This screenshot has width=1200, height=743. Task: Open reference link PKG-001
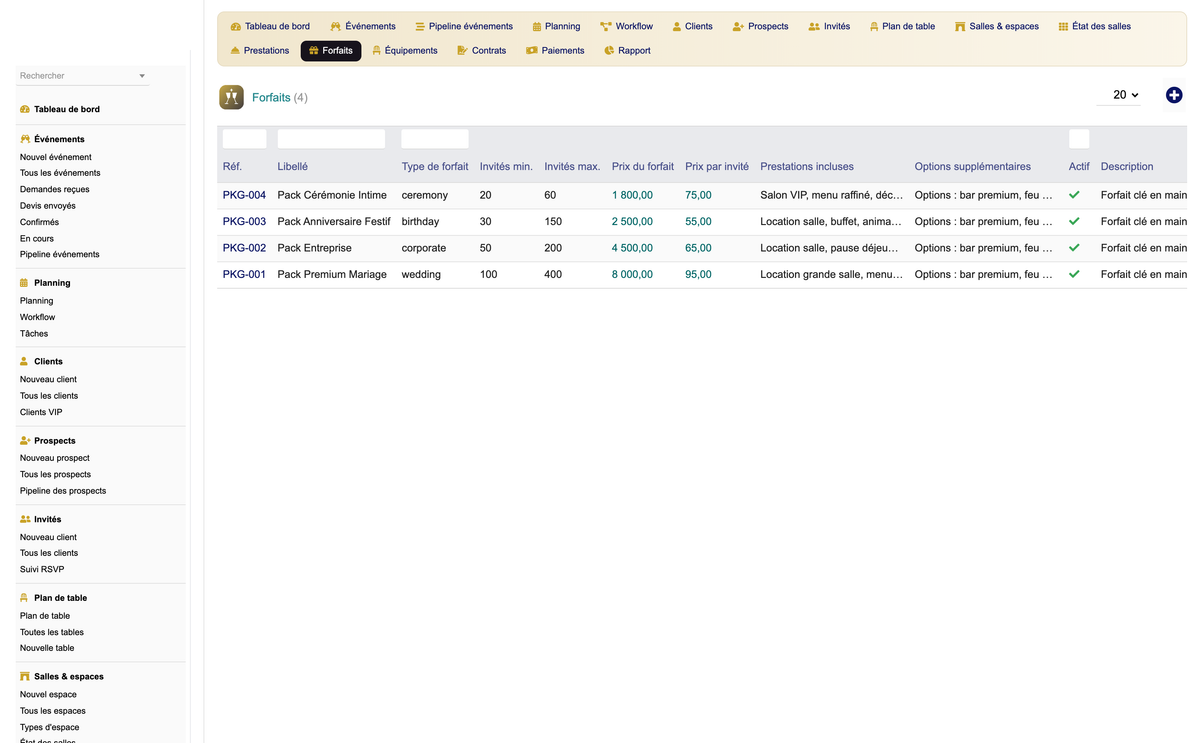pyautogui.click(x=244, y=274)
